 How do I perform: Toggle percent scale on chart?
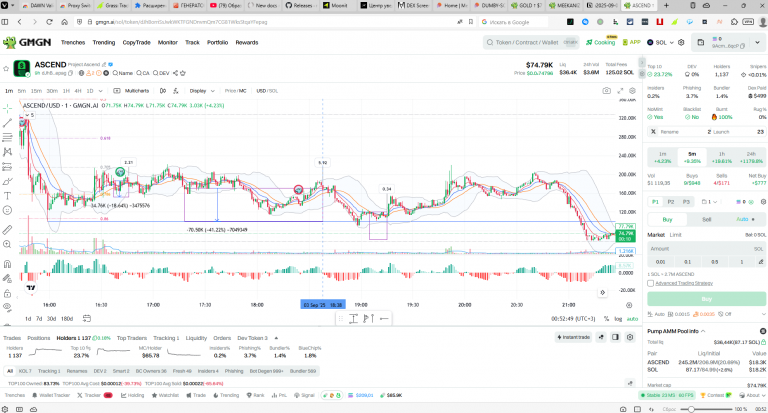point(606,319)
